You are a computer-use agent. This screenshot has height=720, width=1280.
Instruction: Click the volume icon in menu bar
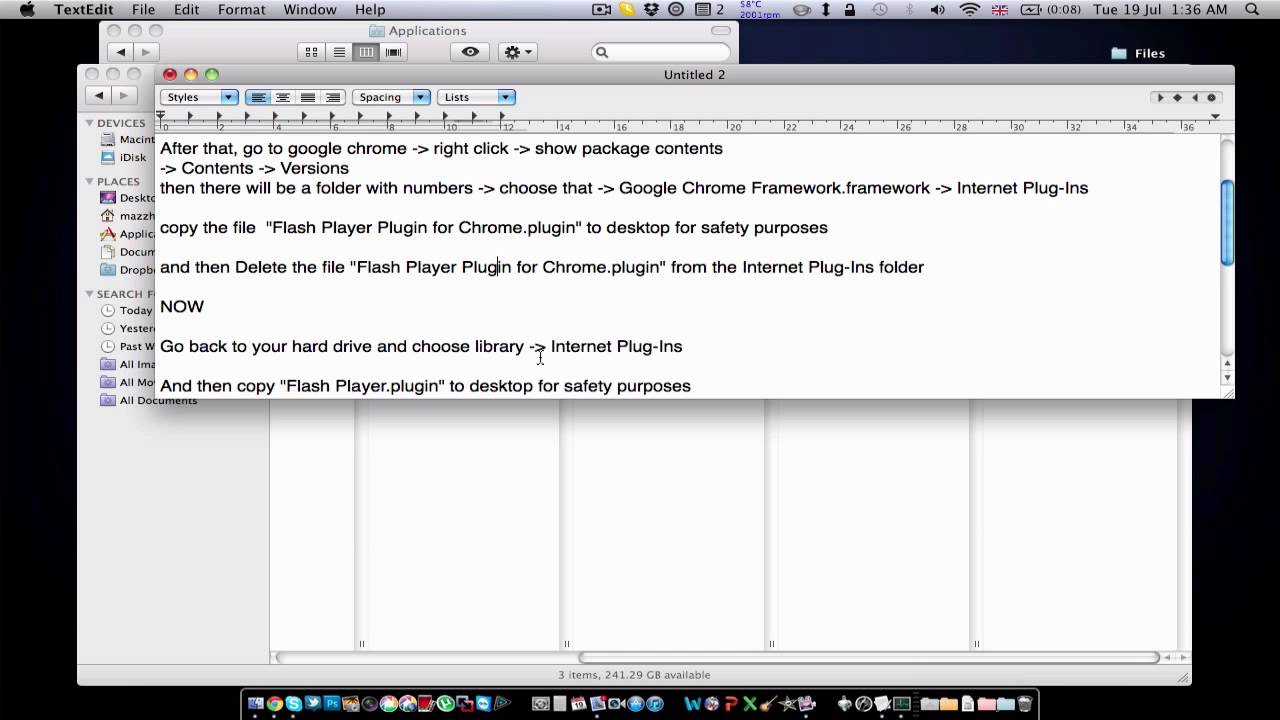(938, 10)
